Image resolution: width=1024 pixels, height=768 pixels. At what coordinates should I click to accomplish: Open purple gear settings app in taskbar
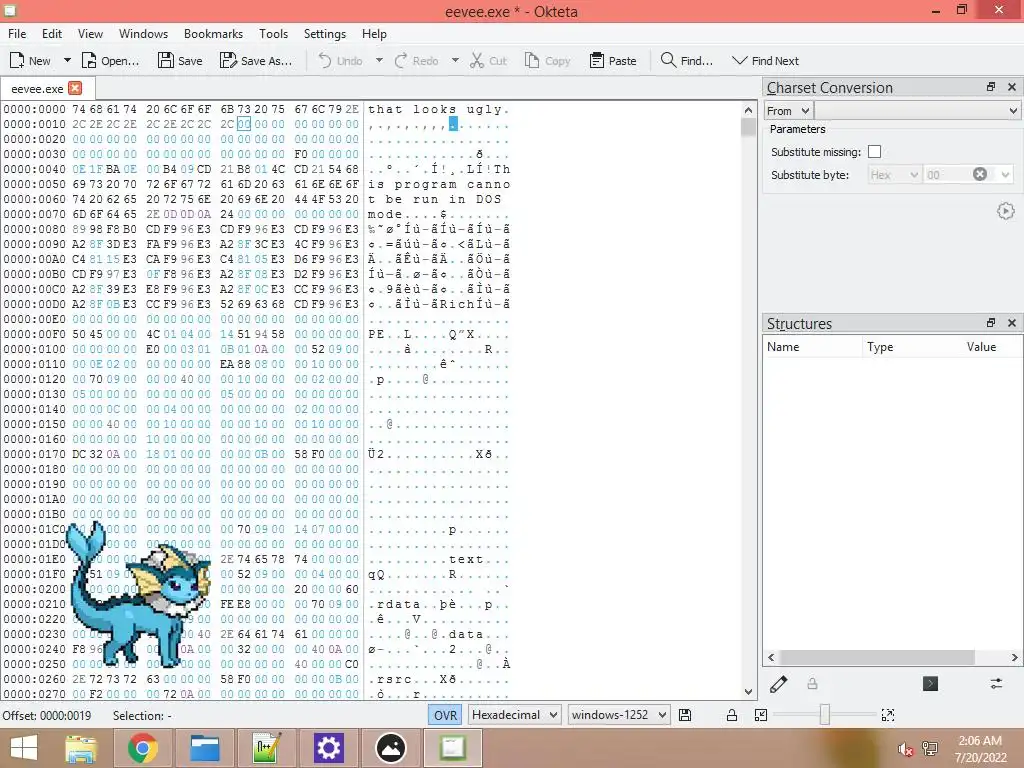(328, 748)
